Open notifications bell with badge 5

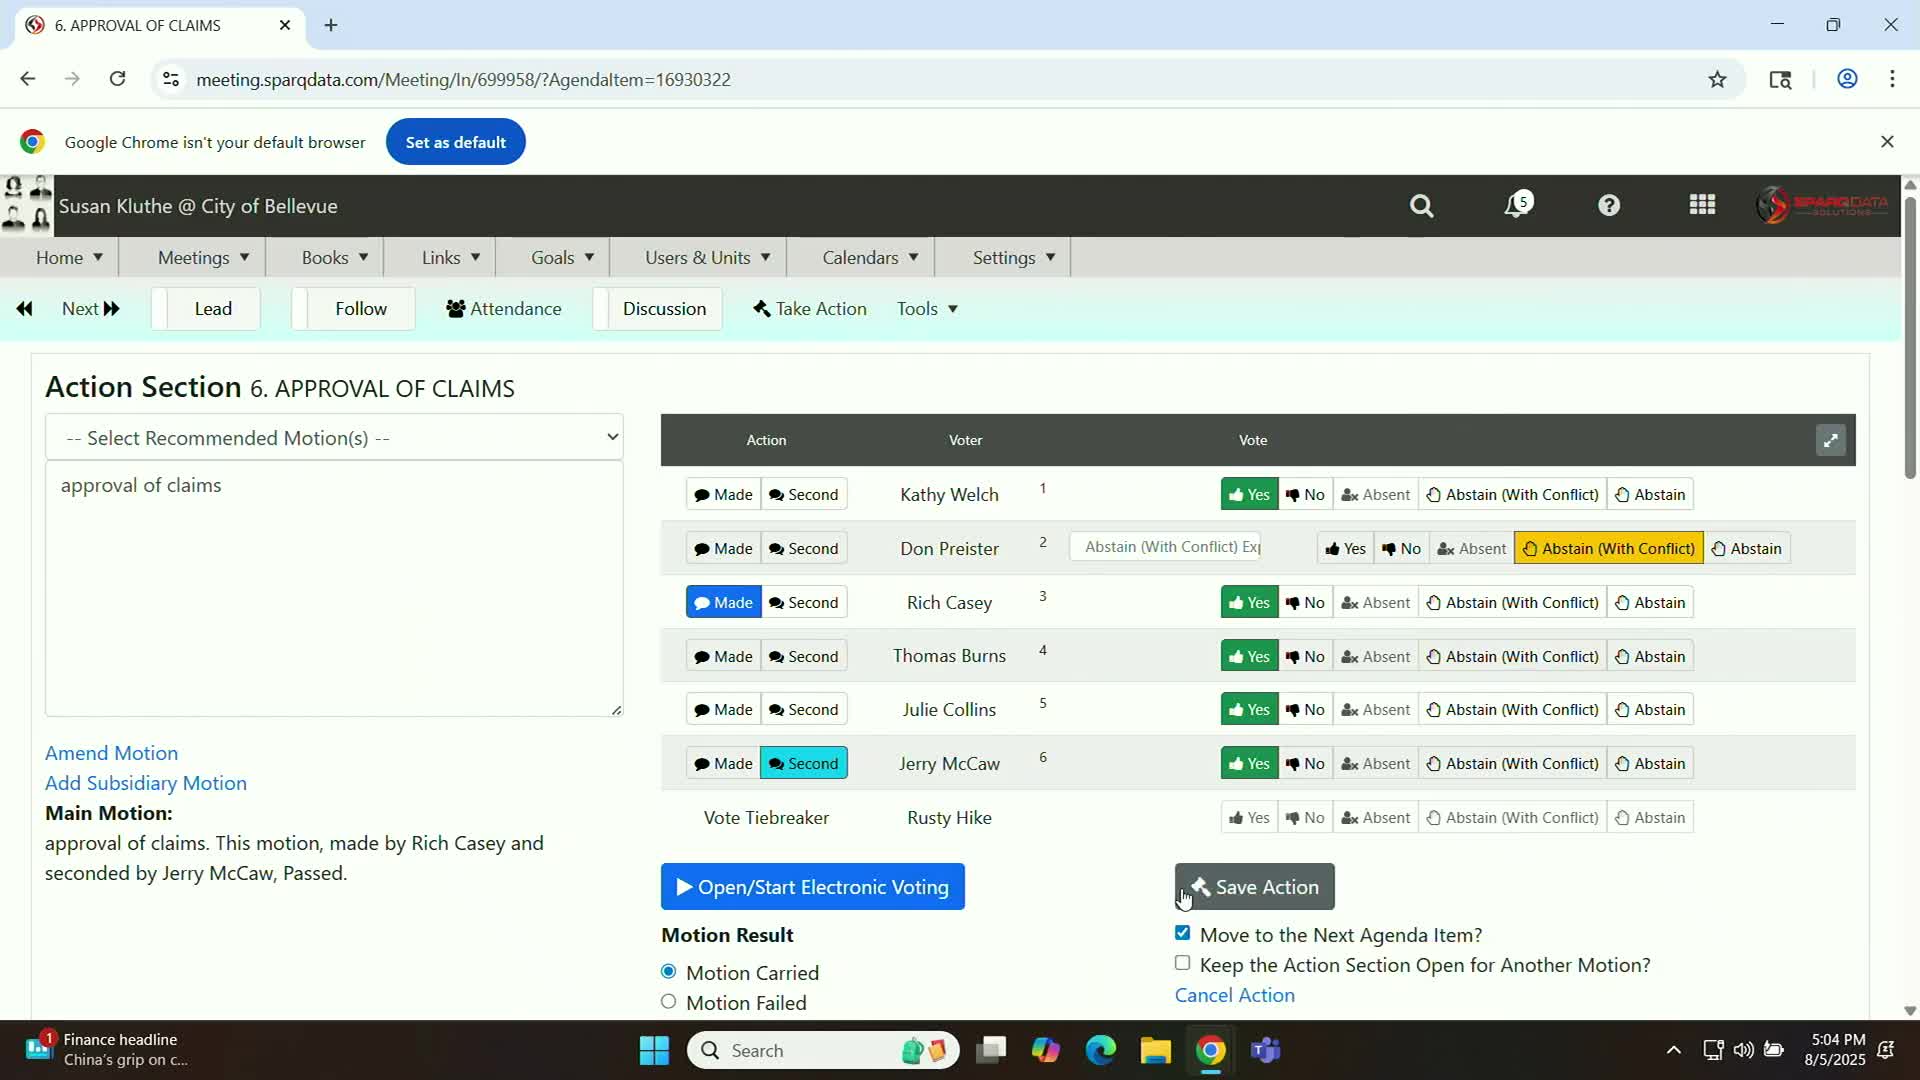click(x=1517, y=205)
